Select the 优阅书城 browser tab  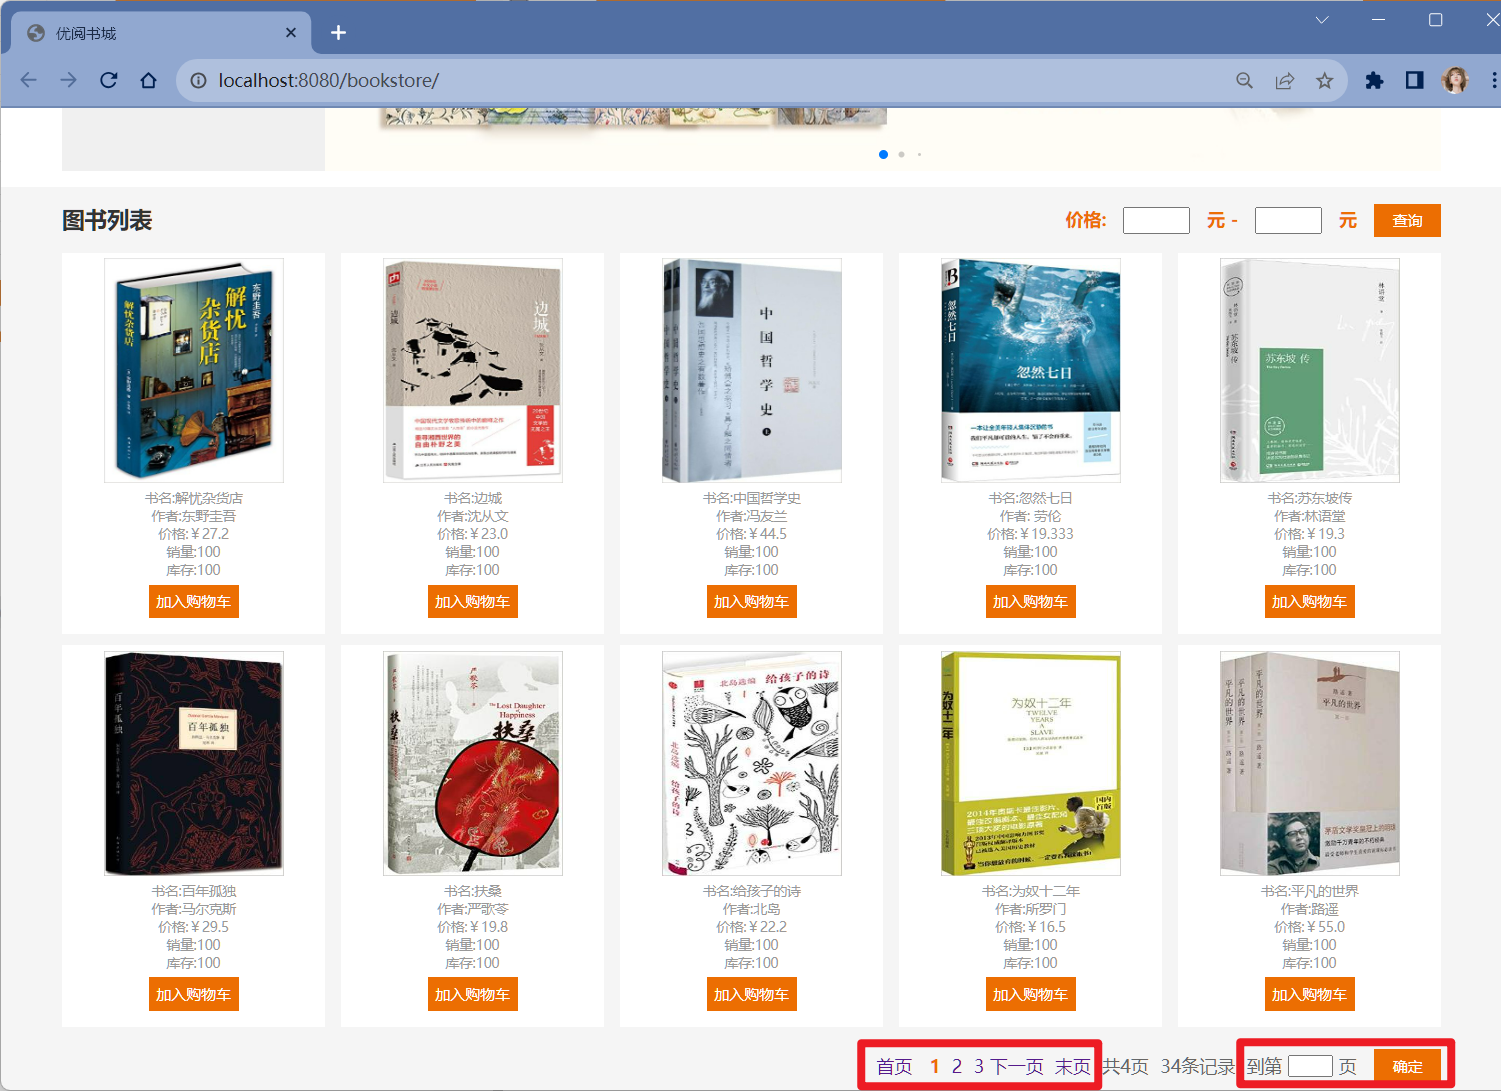pos(160,33)
